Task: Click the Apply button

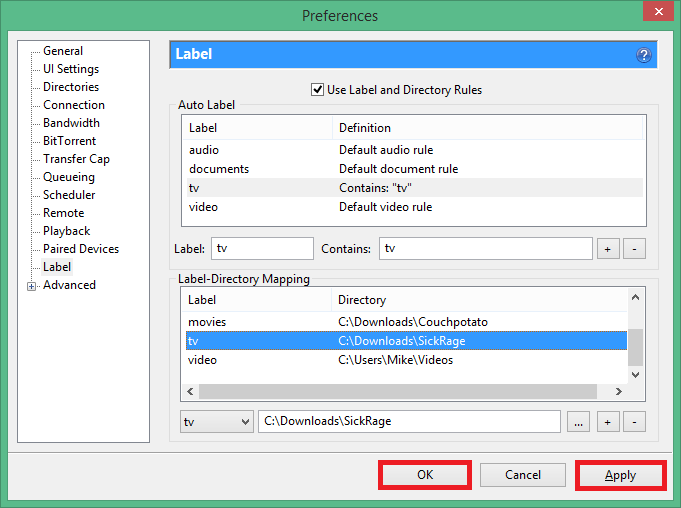Action: (x=620, y=475)
